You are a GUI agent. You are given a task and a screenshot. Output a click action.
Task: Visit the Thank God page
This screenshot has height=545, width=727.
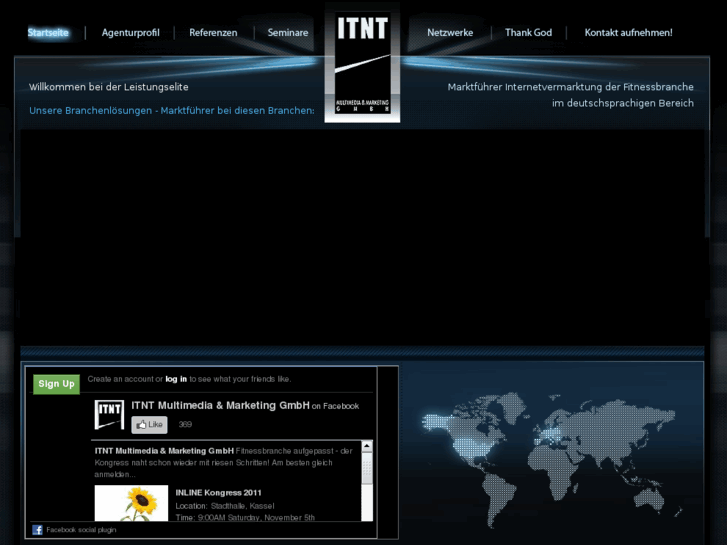coord(529,32)
